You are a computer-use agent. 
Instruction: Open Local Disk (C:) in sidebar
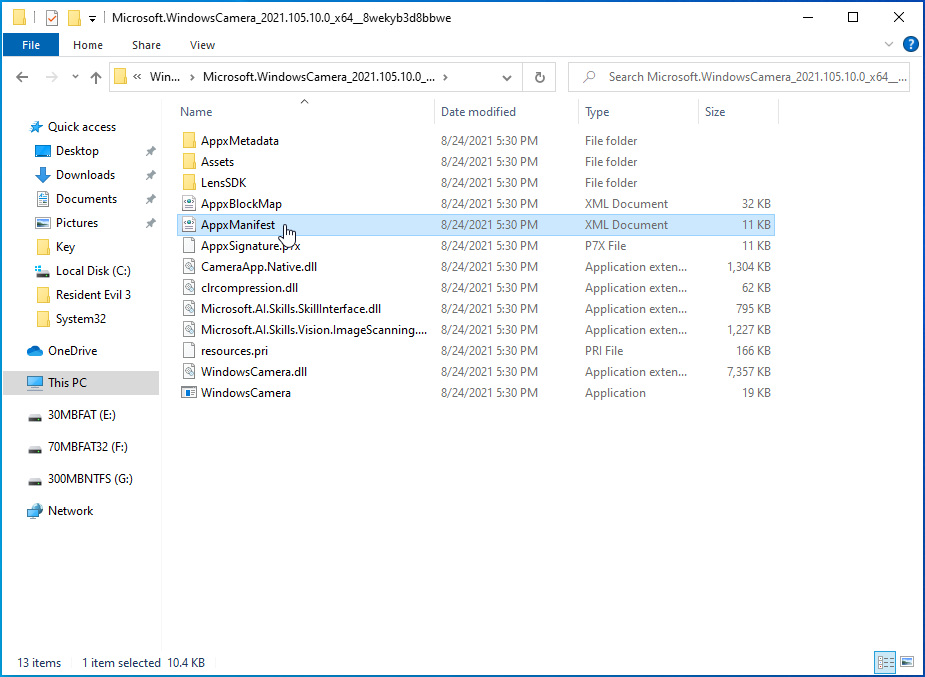pos(93,271)
